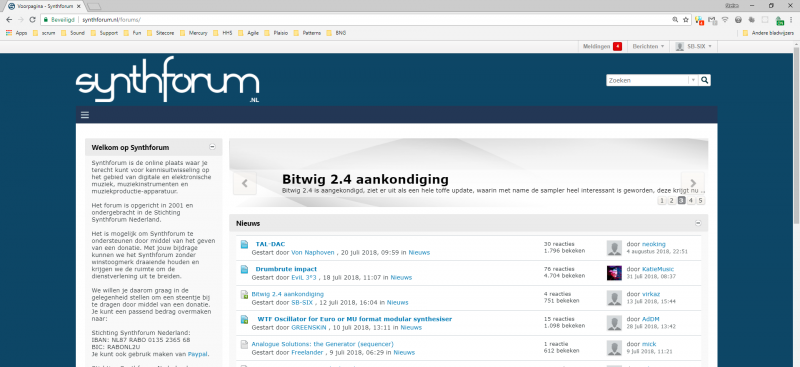The image size is (800, 367).
Task: Open the Gmail checker extension icon
Action: point(712,20)
